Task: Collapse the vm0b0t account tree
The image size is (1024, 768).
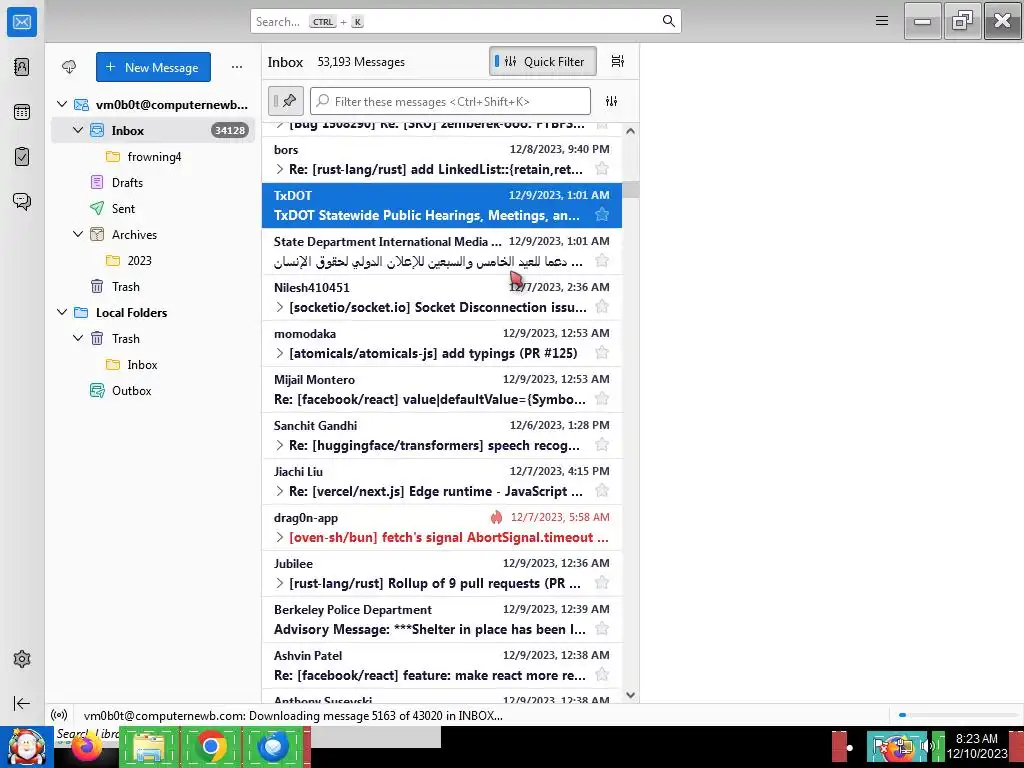Action: pos(62,104)
